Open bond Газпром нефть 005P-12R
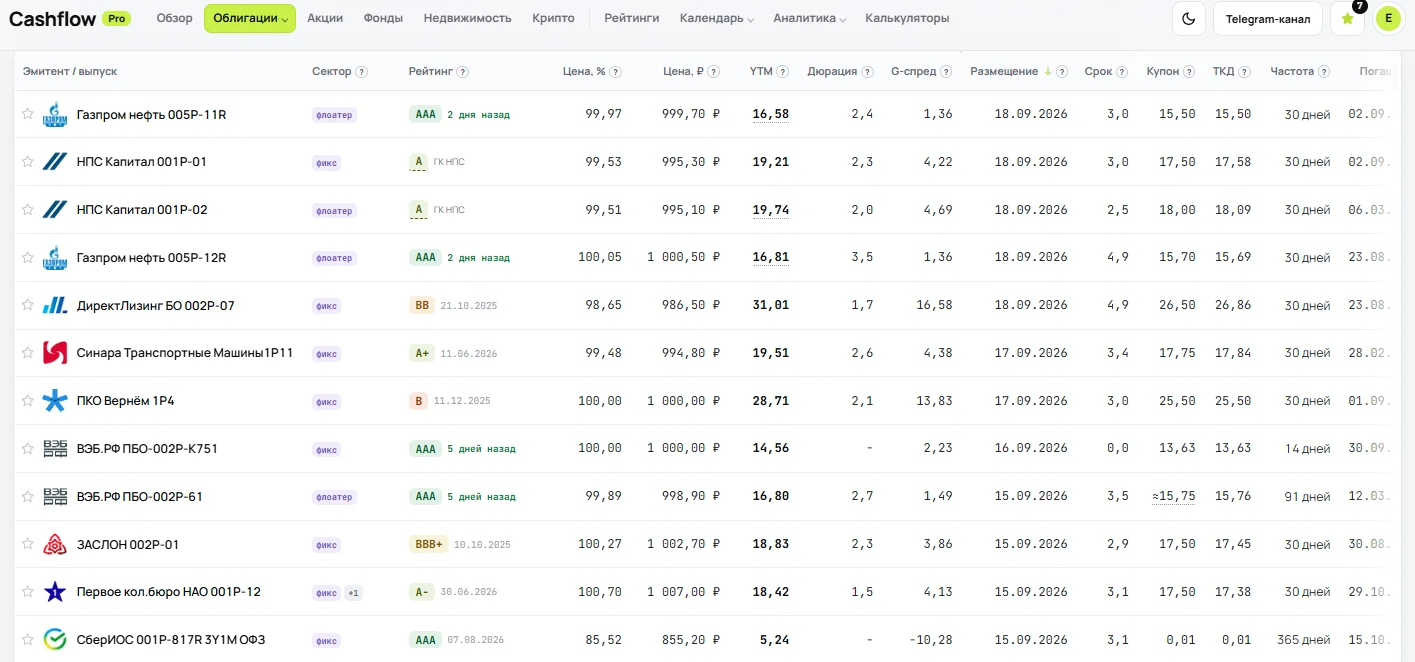 tap(151, 258)
